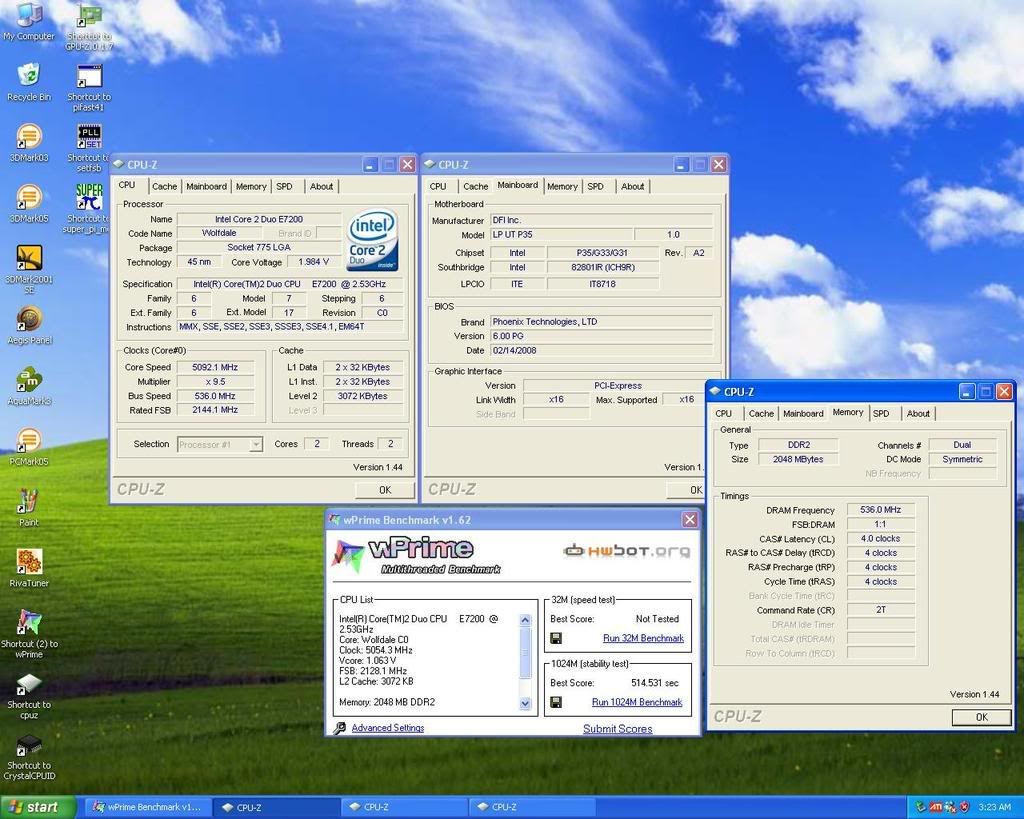Click the Advanced Settings wrench icon in wPrime
This screenshot has height=819, width=1024.
point(340,728)
